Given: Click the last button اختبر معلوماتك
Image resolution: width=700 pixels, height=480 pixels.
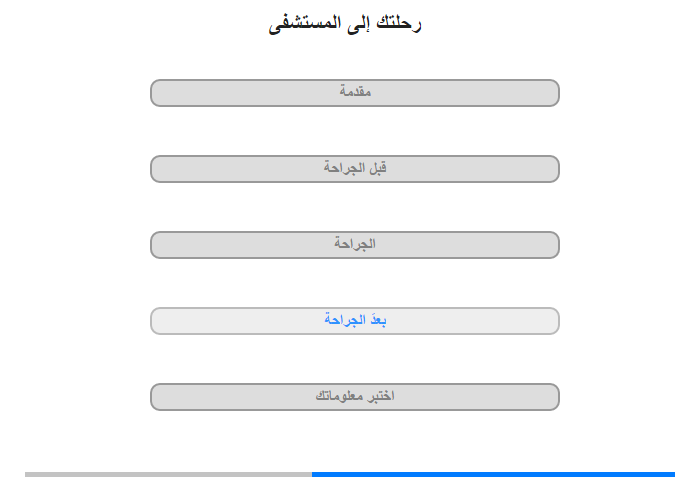Looking at the screenshot, I should 354,397.
